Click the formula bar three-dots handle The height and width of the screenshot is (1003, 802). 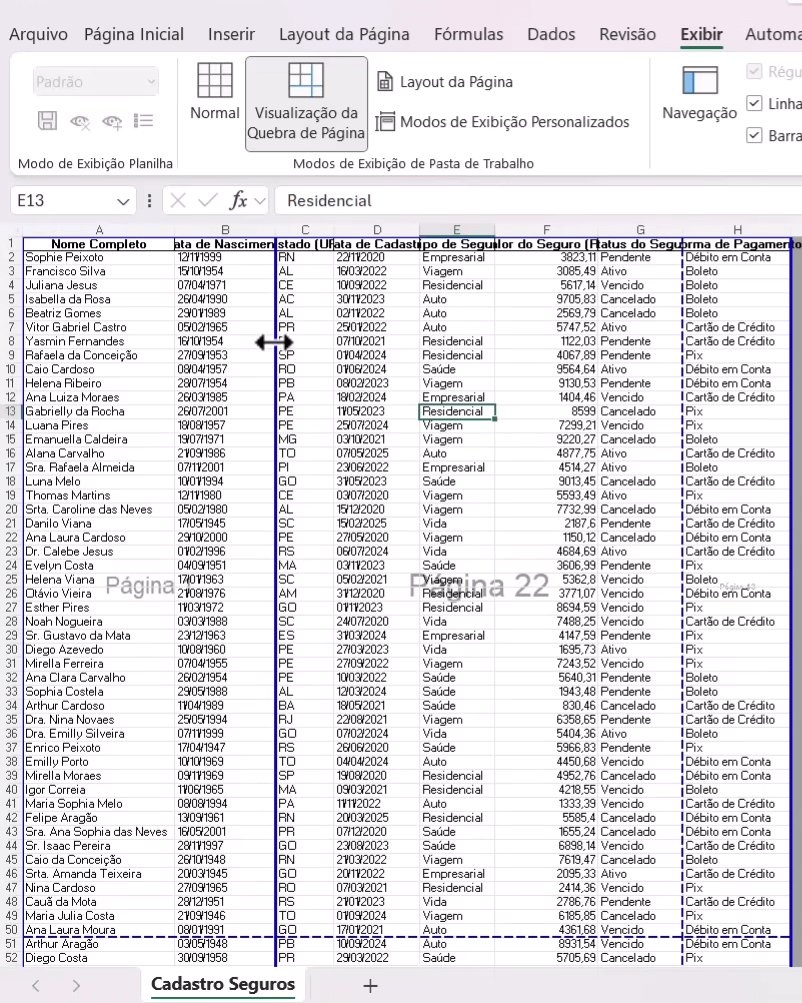coord(149,201)
